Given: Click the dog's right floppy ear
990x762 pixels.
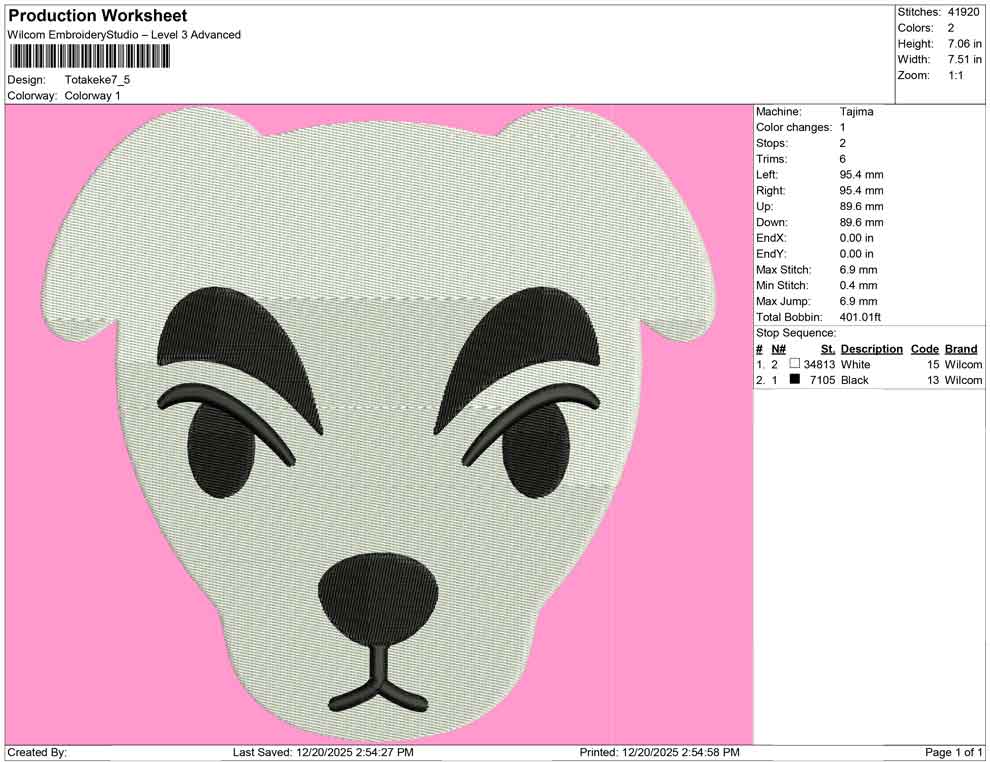Looking at the screenshot, I should tap(670, 230).
